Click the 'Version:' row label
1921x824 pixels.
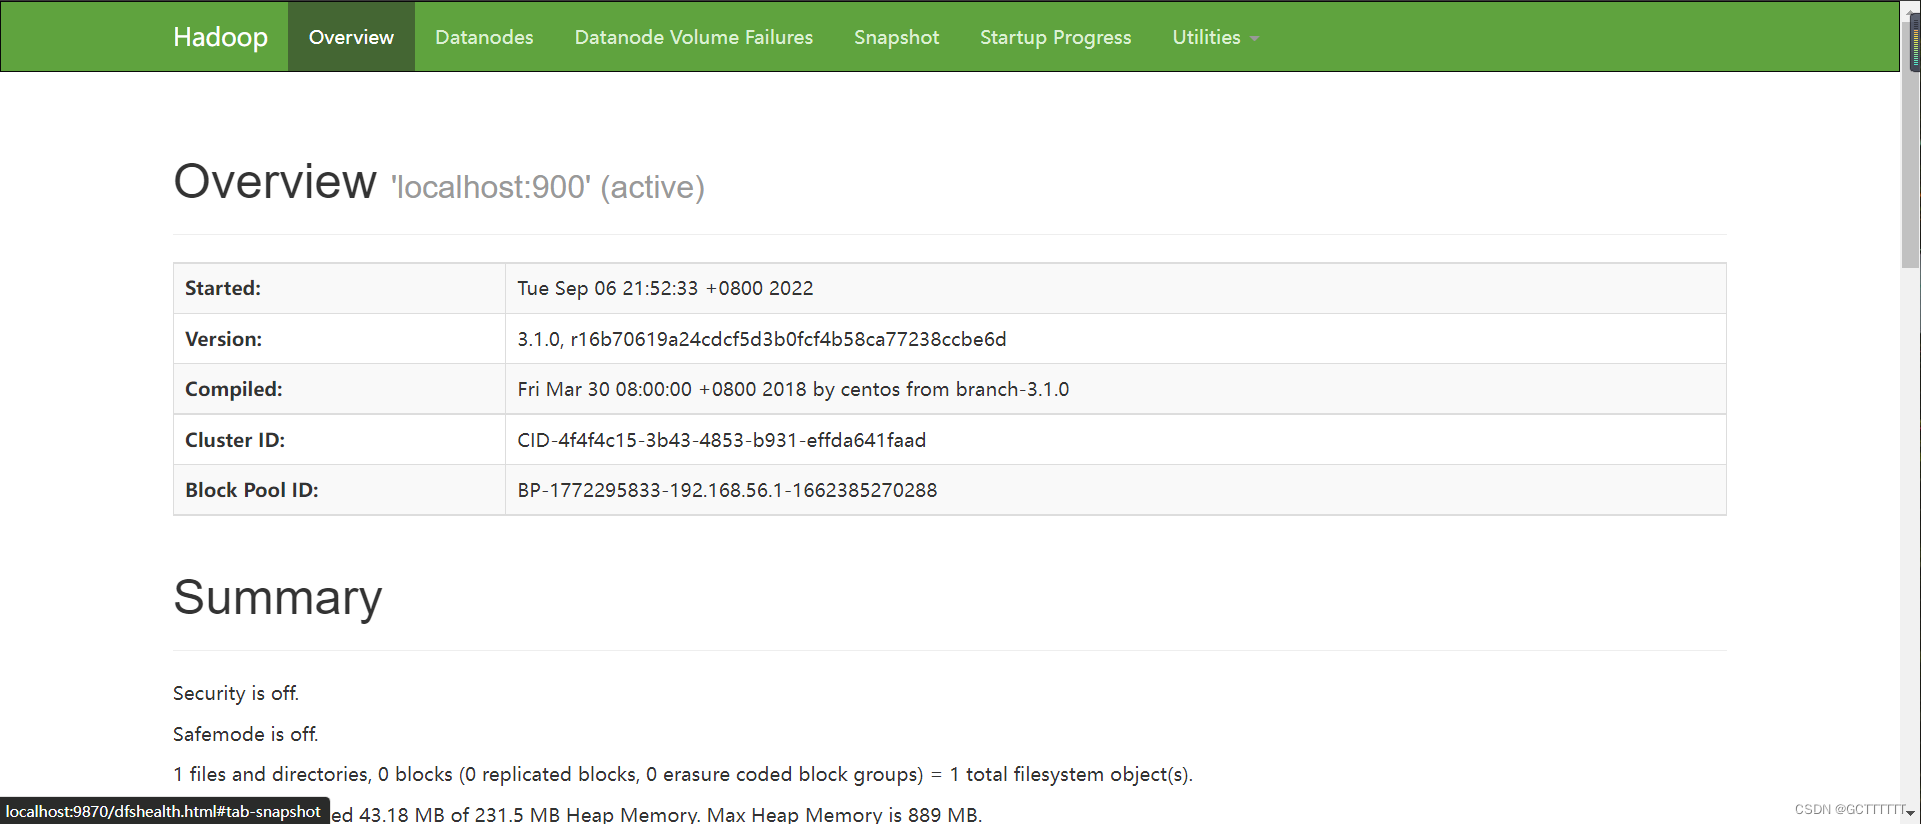click(x=223, y=339)
